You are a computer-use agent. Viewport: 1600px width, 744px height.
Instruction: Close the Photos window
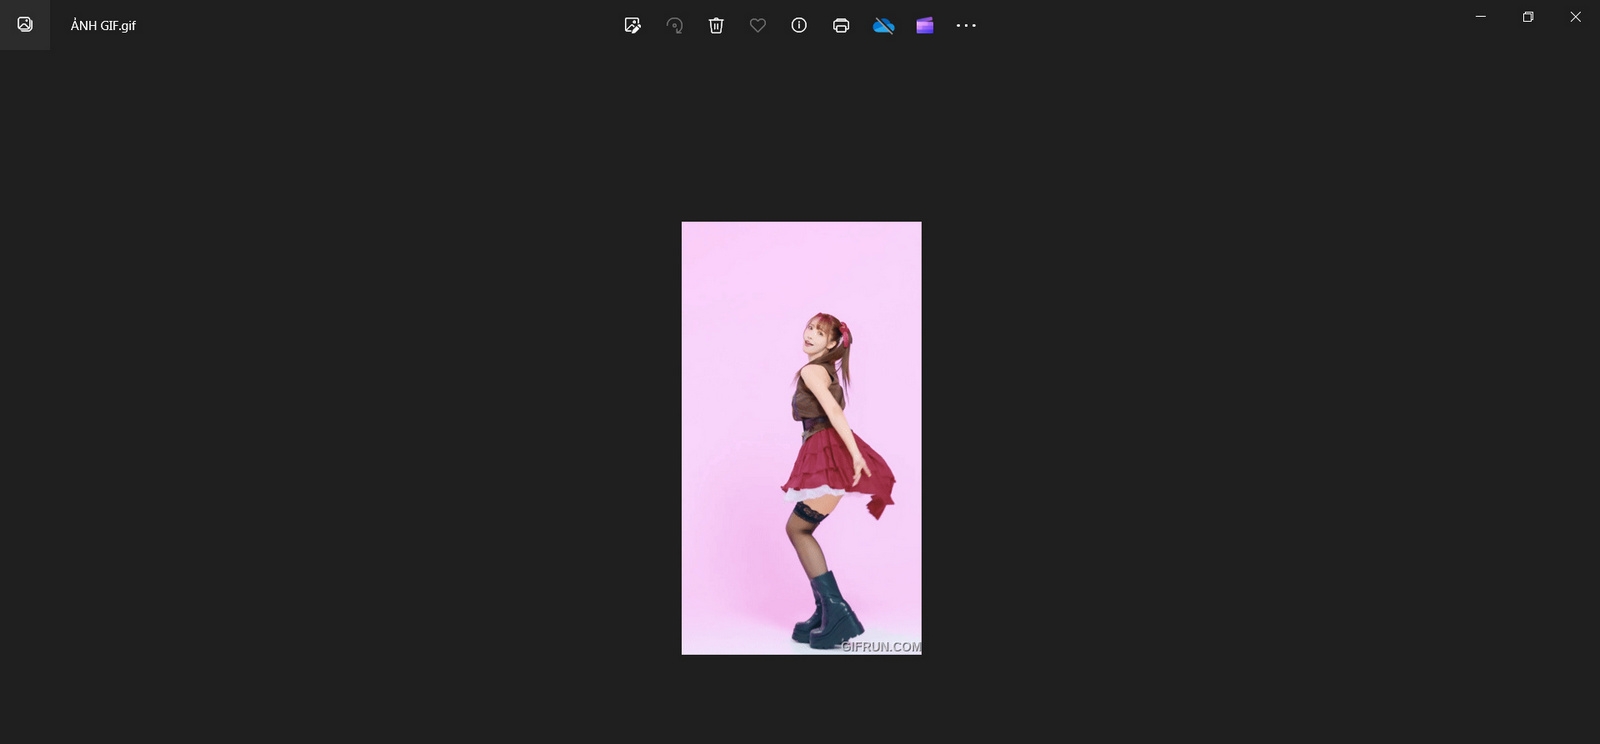pyautogui.click(x=1575, y=16)
